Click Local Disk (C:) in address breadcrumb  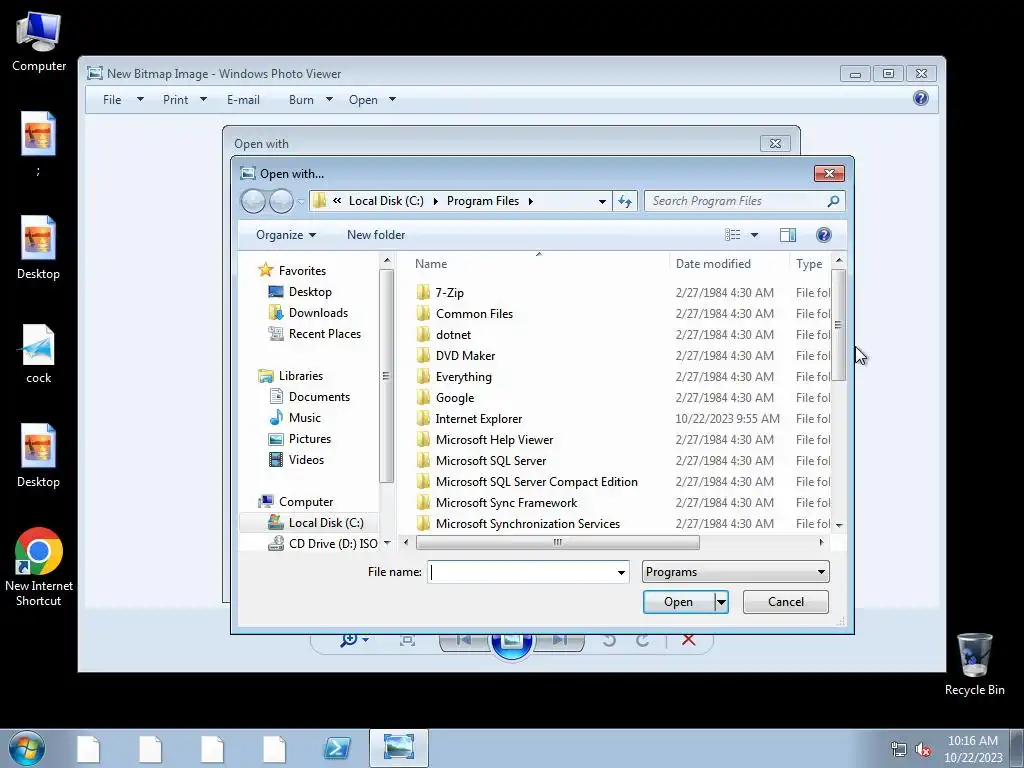click(386, 201)
